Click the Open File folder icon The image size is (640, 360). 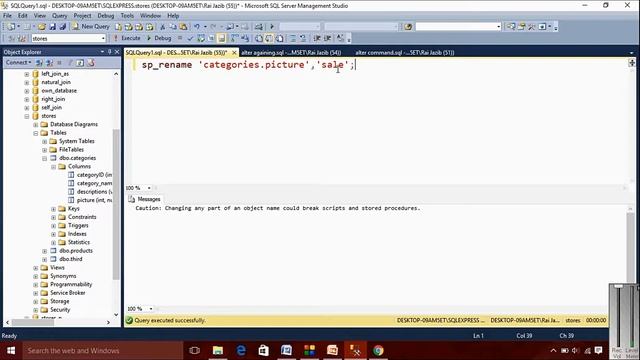coord(42,27)
